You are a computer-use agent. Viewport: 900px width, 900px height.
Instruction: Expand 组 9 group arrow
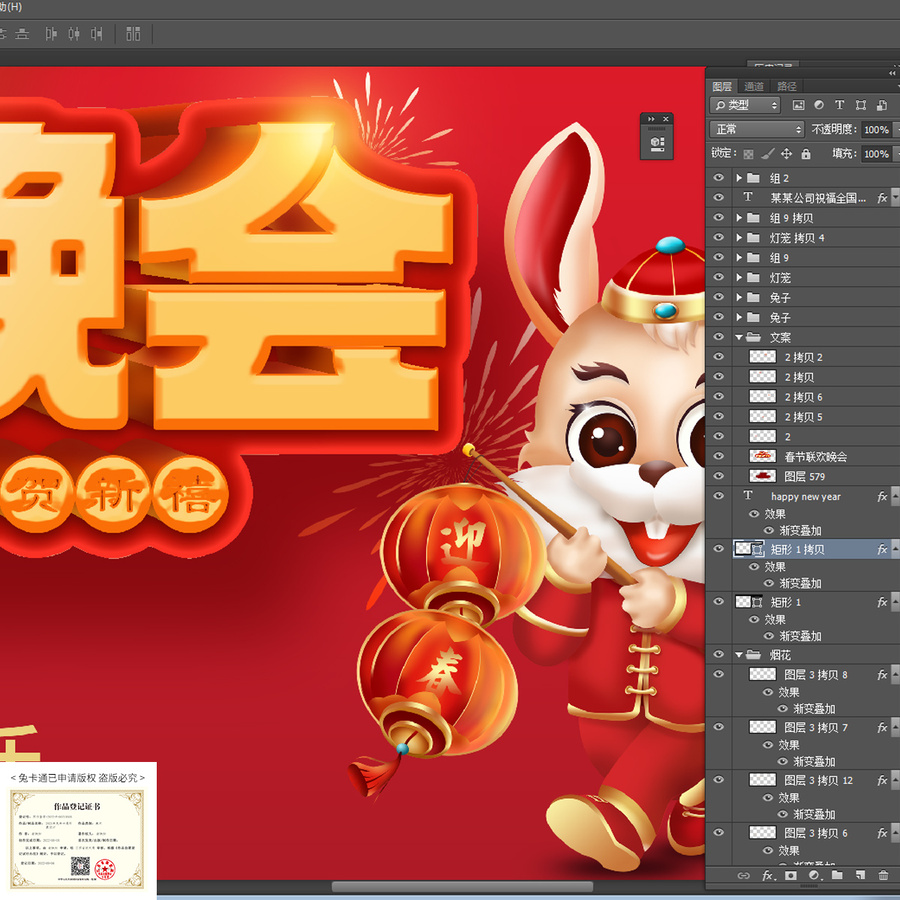coord(739,258)
